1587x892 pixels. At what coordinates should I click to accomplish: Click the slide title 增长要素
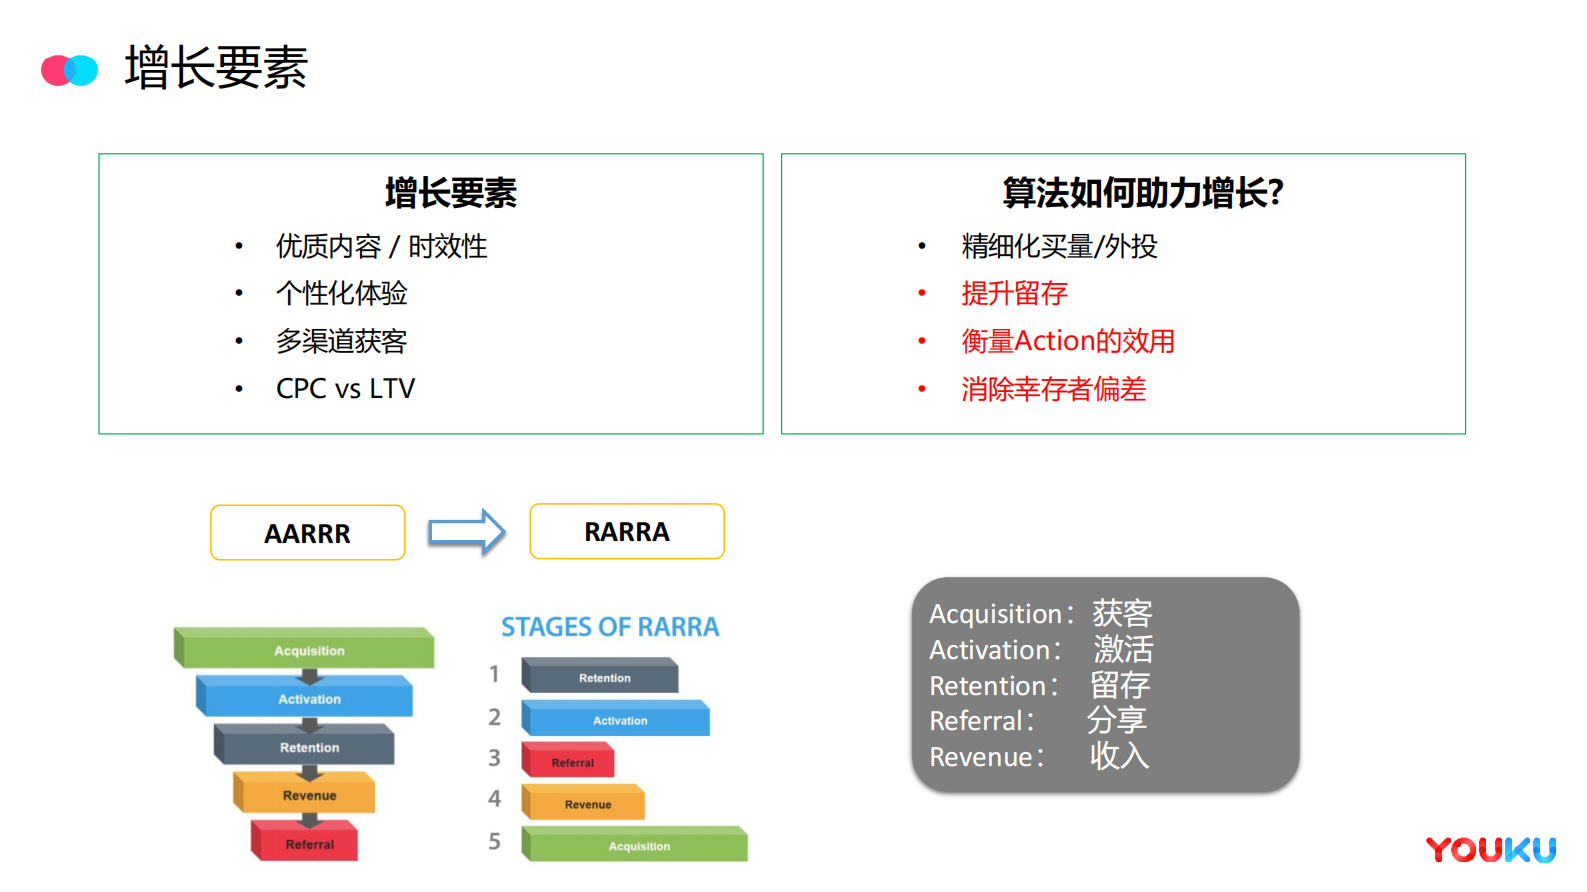tap(216, 68)
